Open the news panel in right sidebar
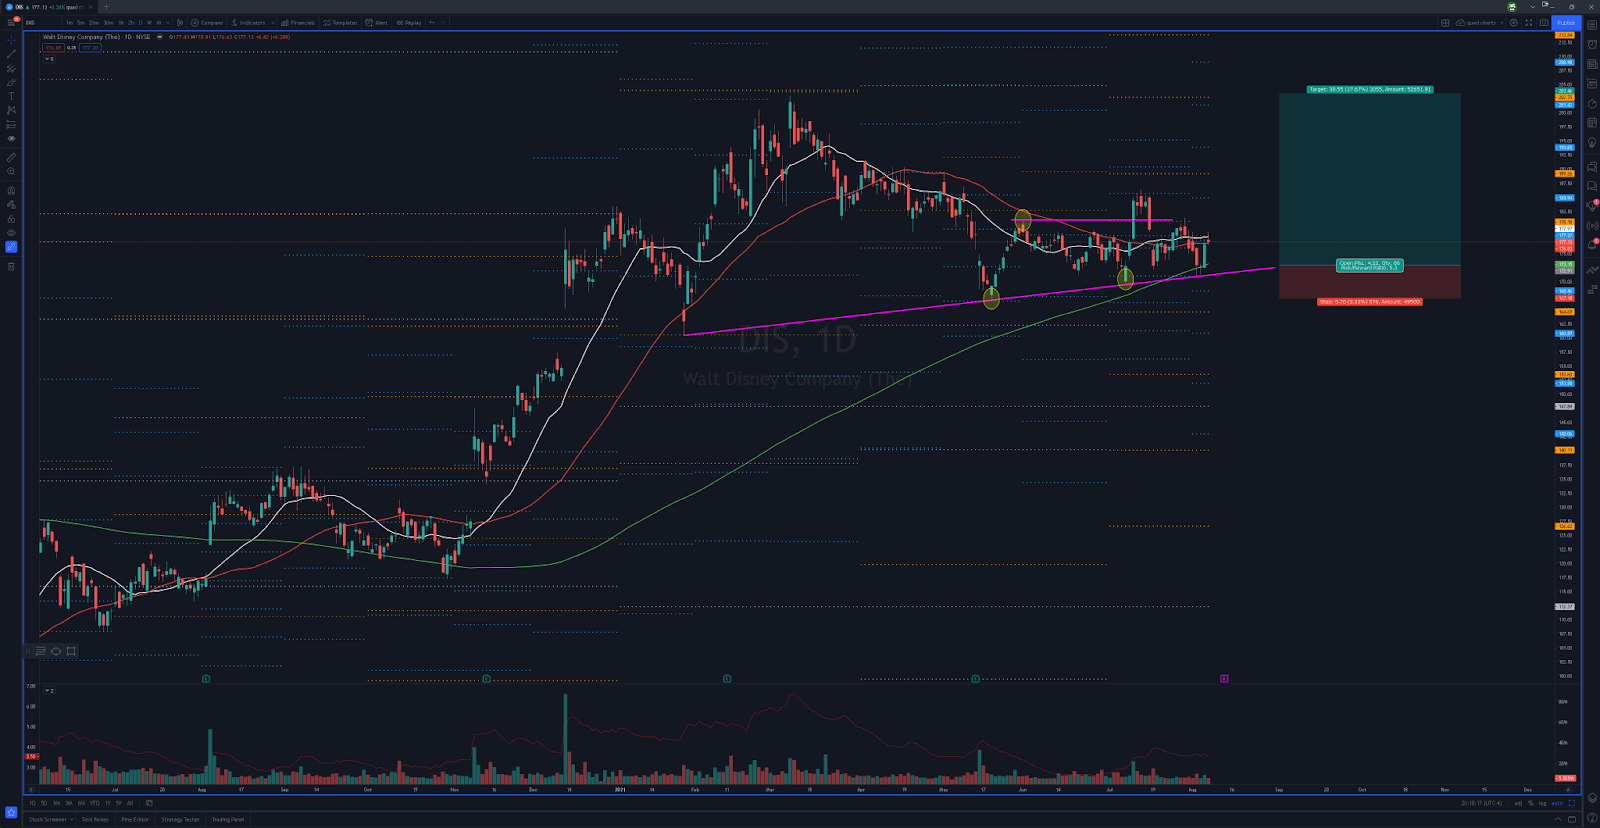 click(x=1591, y=64)
